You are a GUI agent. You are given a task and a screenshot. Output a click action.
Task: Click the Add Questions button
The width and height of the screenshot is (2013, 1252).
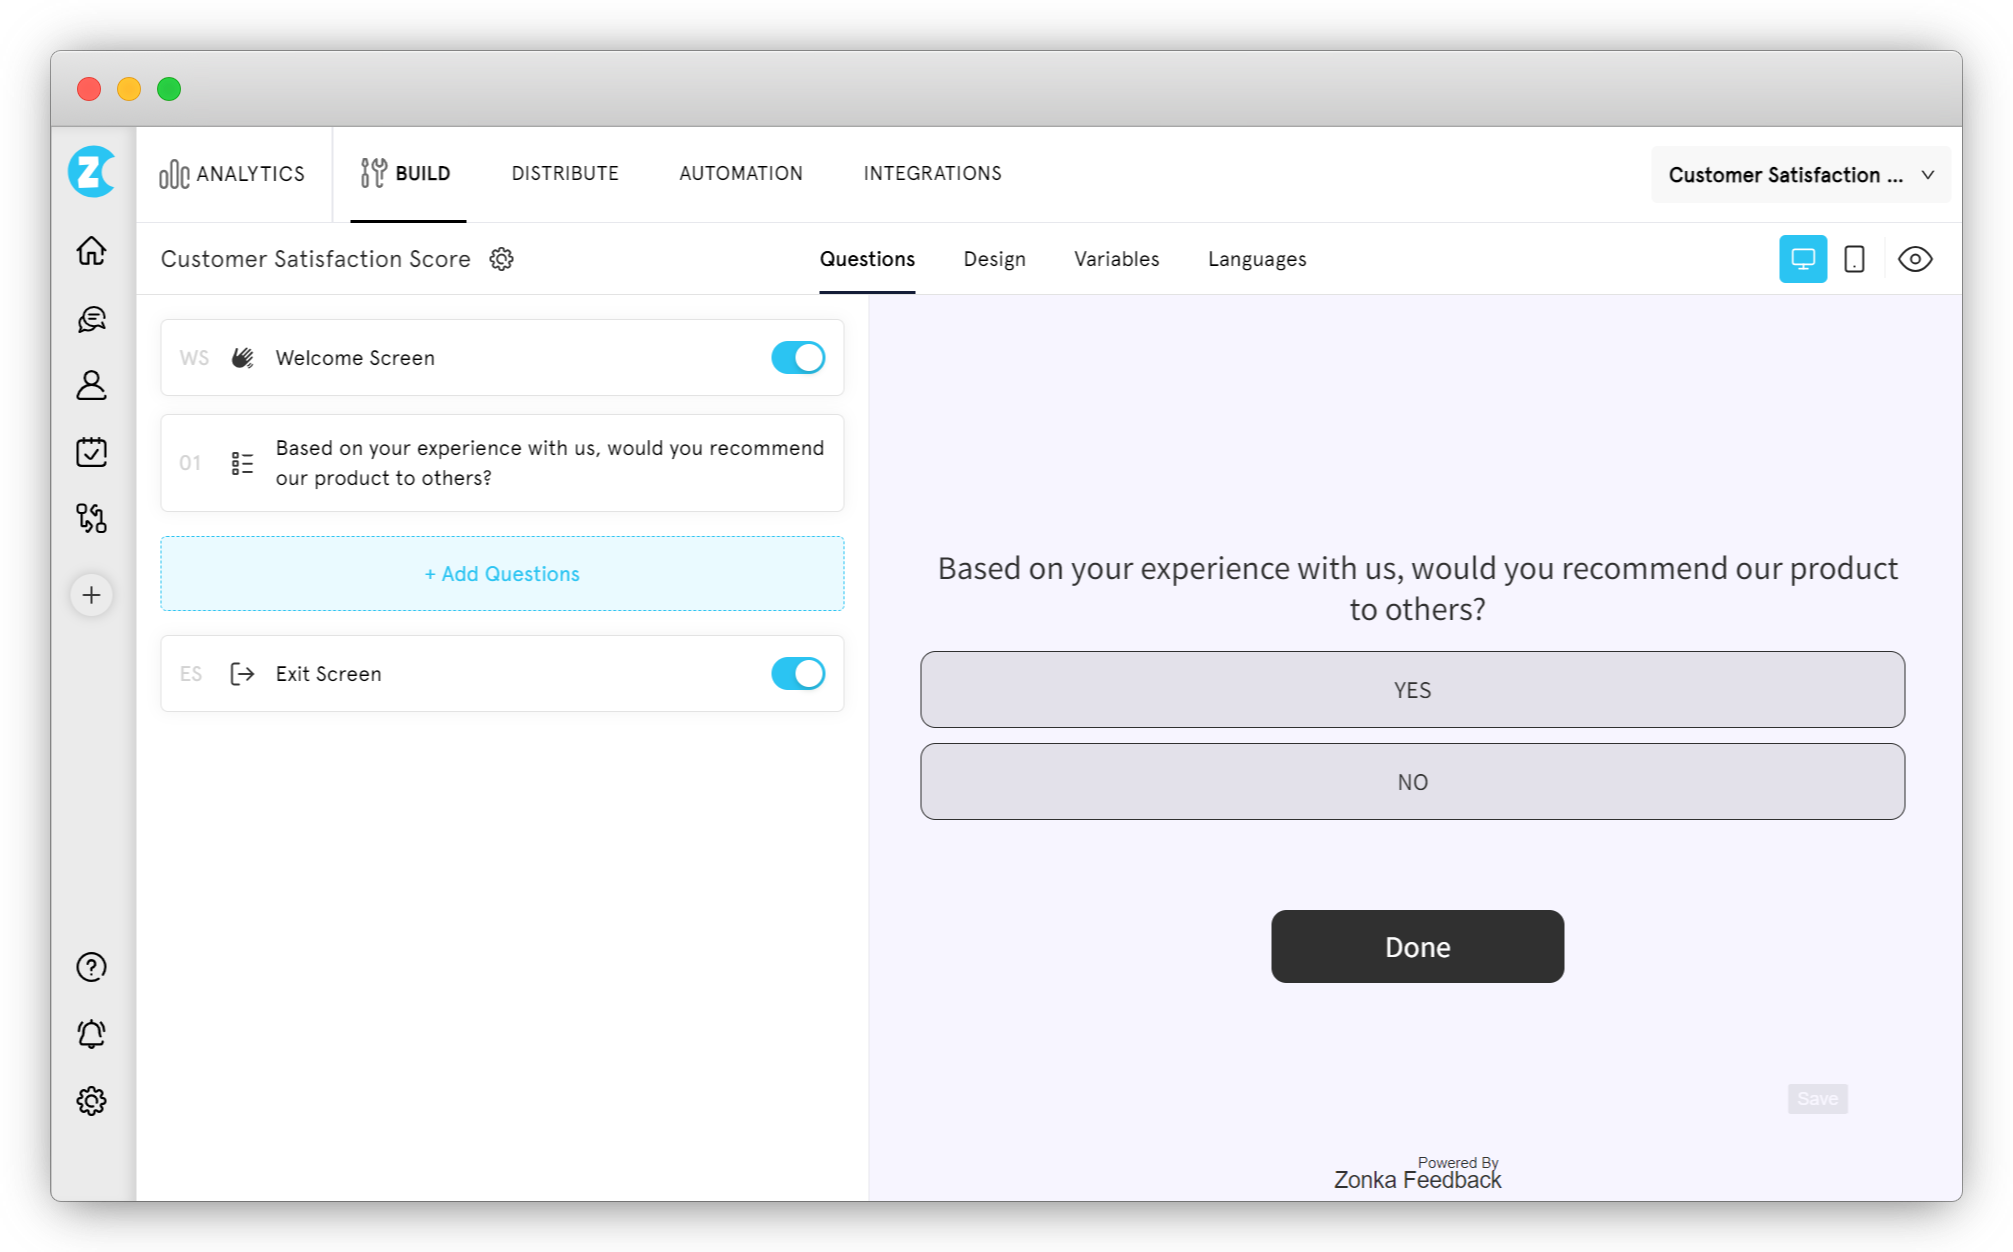500,573
